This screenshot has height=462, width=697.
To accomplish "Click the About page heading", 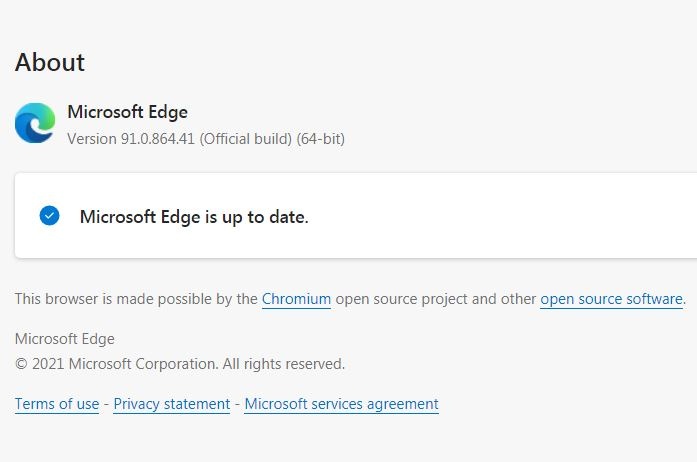I will click(50, 62).
